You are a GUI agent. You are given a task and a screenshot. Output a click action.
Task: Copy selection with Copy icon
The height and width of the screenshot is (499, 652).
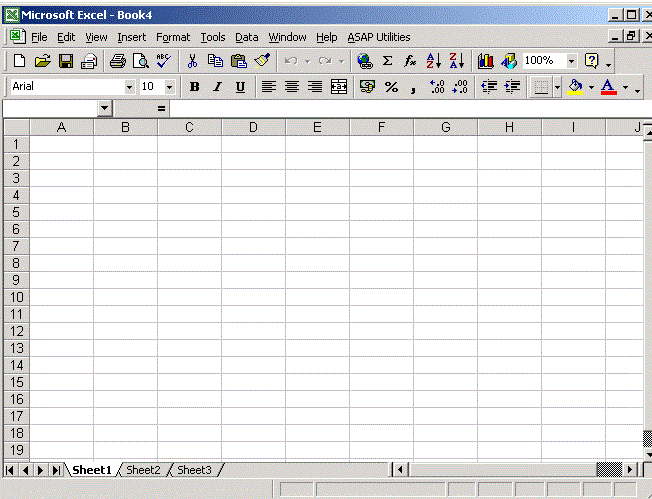(215, 61)
